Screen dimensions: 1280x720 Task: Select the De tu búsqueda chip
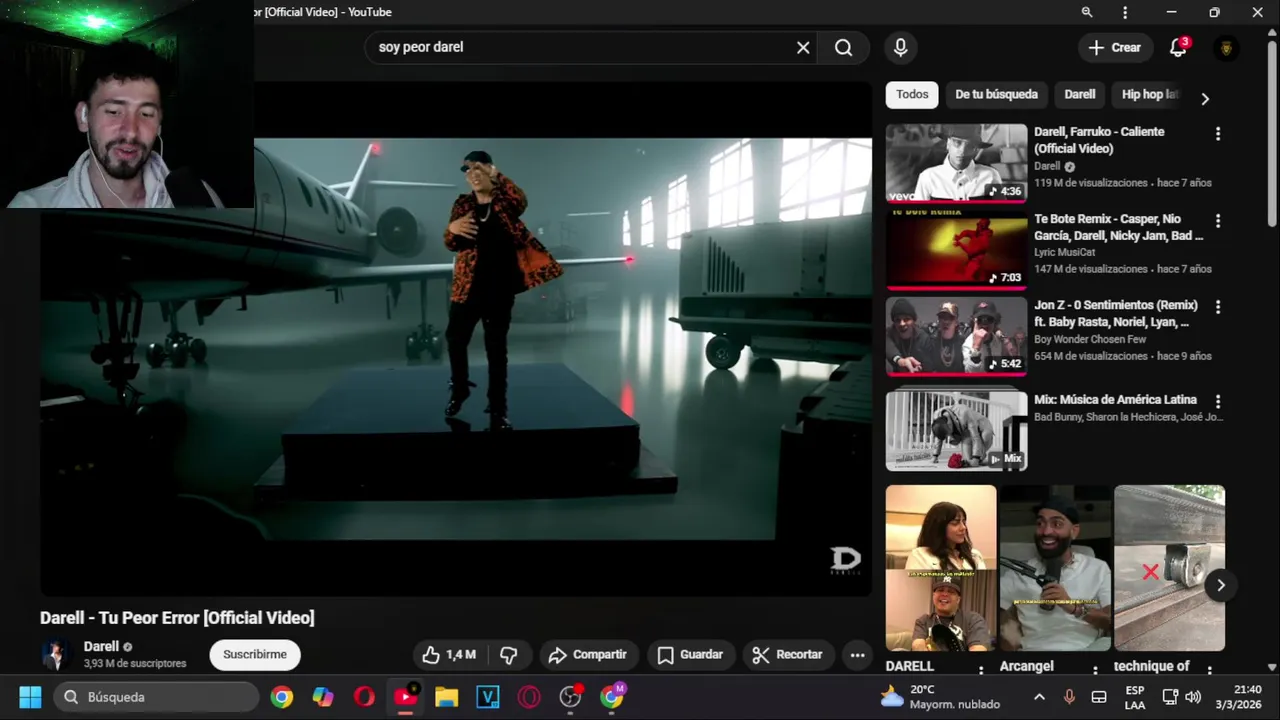click(996, 95)
